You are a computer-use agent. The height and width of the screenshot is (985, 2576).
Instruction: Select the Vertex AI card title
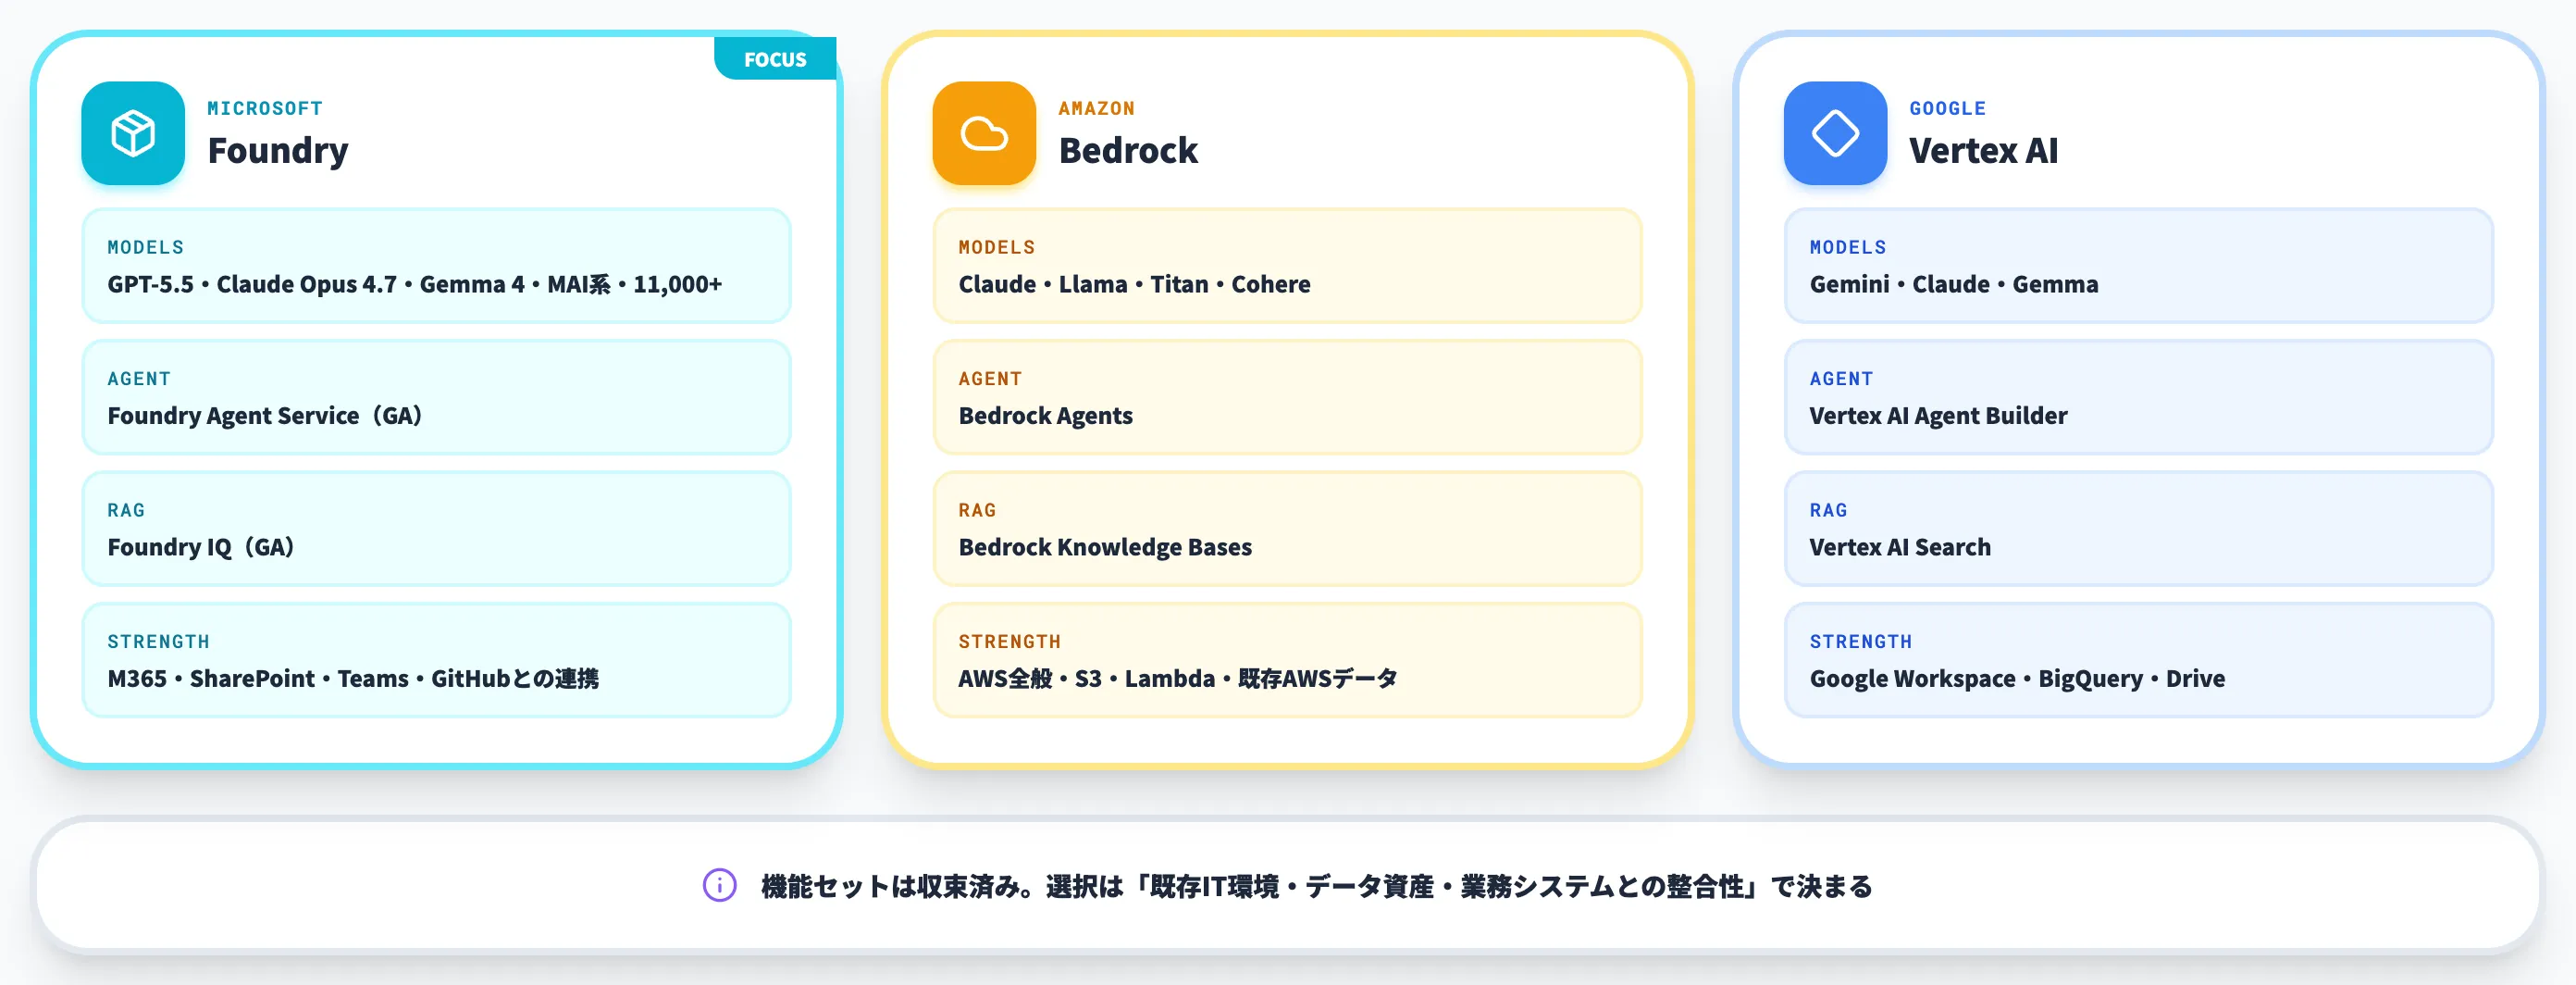click(x=1983, y=151)
